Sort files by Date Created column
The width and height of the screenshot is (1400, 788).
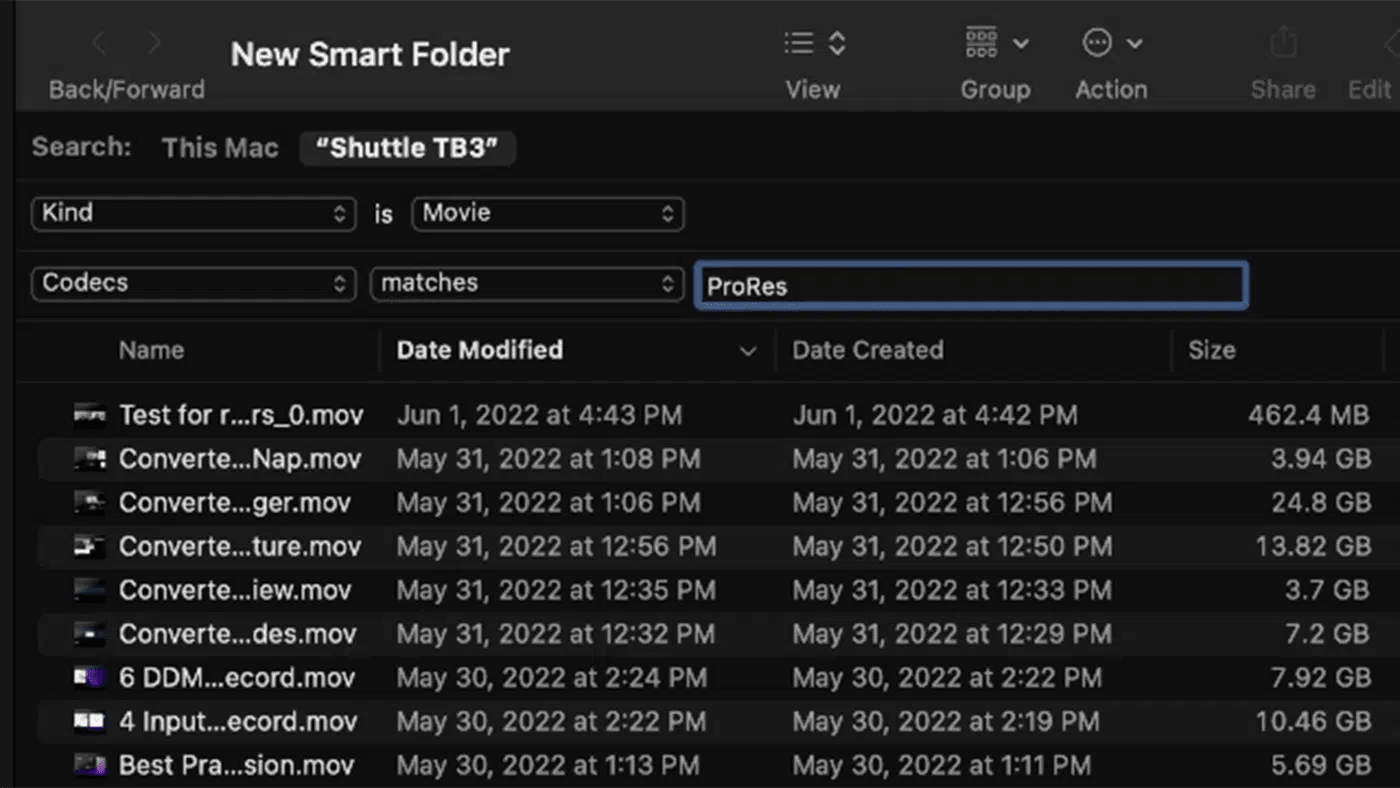click(867, 350)
